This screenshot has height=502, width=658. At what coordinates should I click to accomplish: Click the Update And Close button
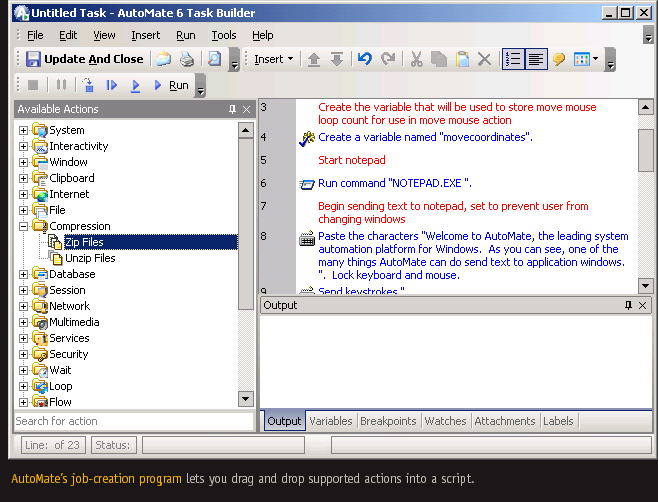pos(84,59)
